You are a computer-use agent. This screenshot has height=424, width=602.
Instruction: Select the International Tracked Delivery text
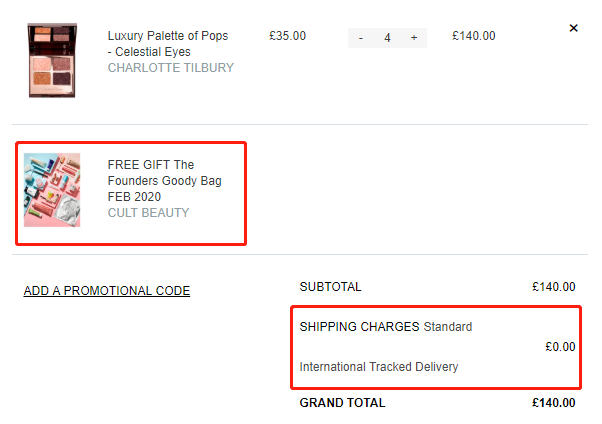379,367
